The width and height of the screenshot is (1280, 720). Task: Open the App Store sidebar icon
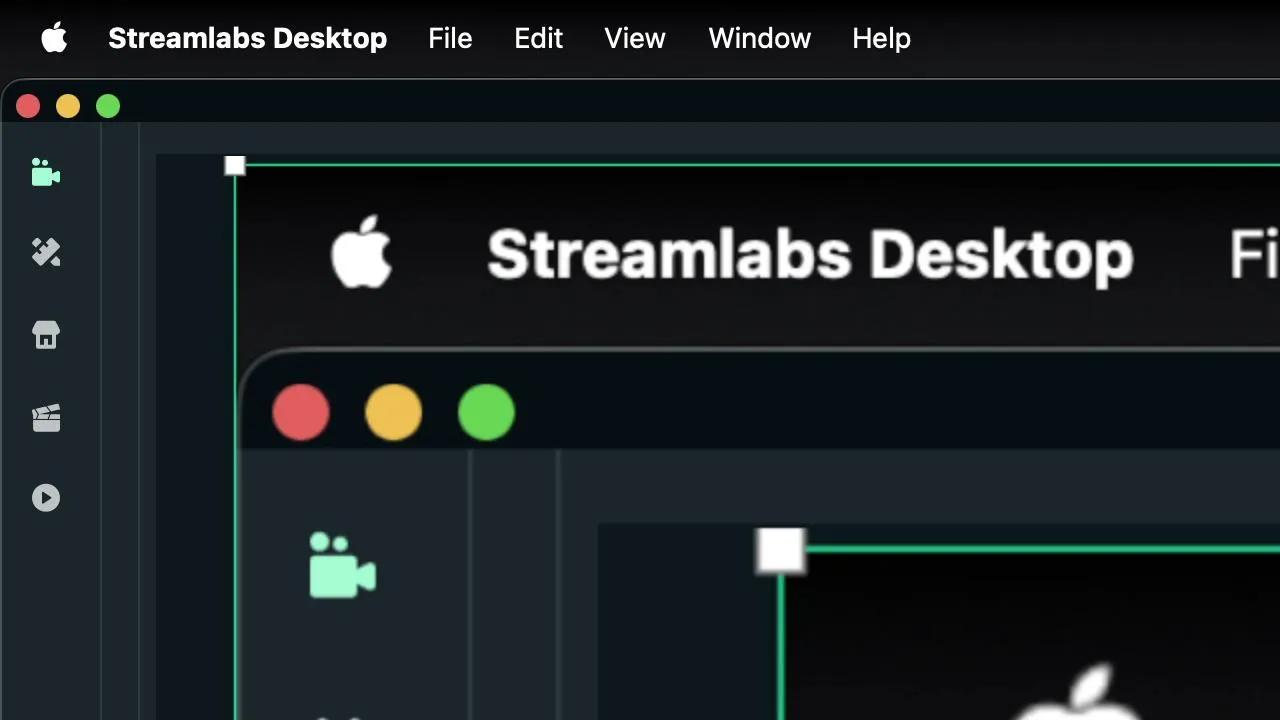click(46, 335)
